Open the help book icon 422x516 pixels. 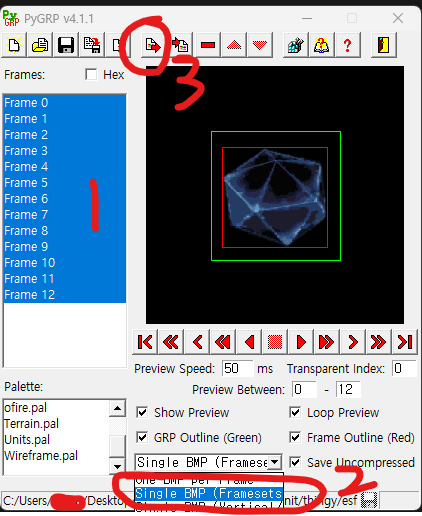[x=321, y=45]
